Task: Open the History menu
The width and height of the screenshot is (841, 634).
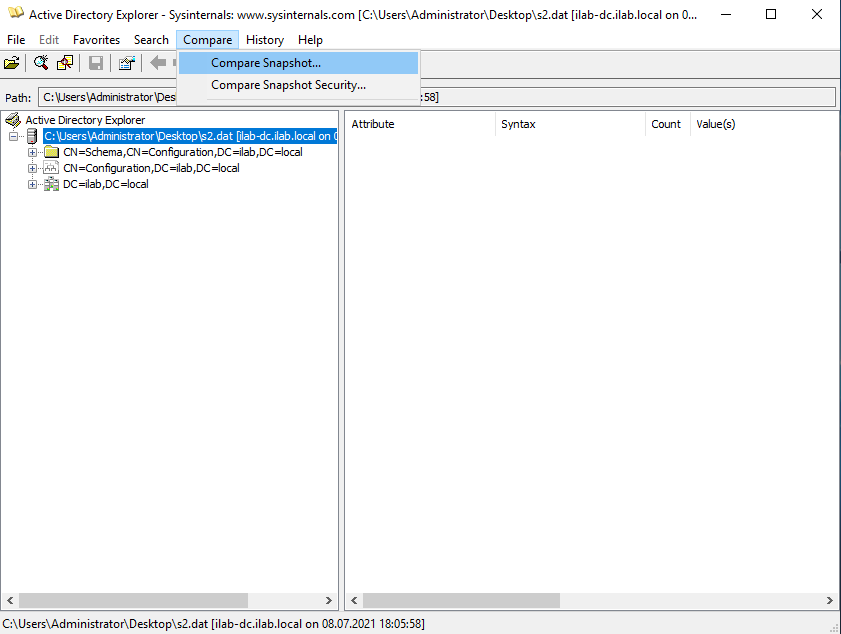Action: coord(264,40)
